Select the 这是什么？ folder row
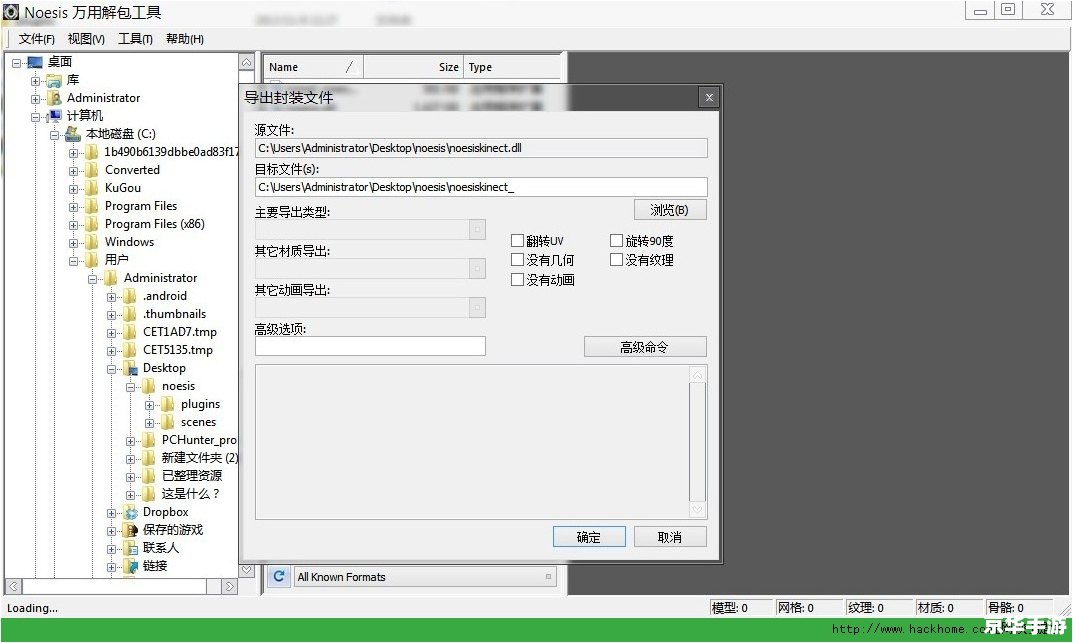Screen dimensions: 1073x643 pos(190,494)
